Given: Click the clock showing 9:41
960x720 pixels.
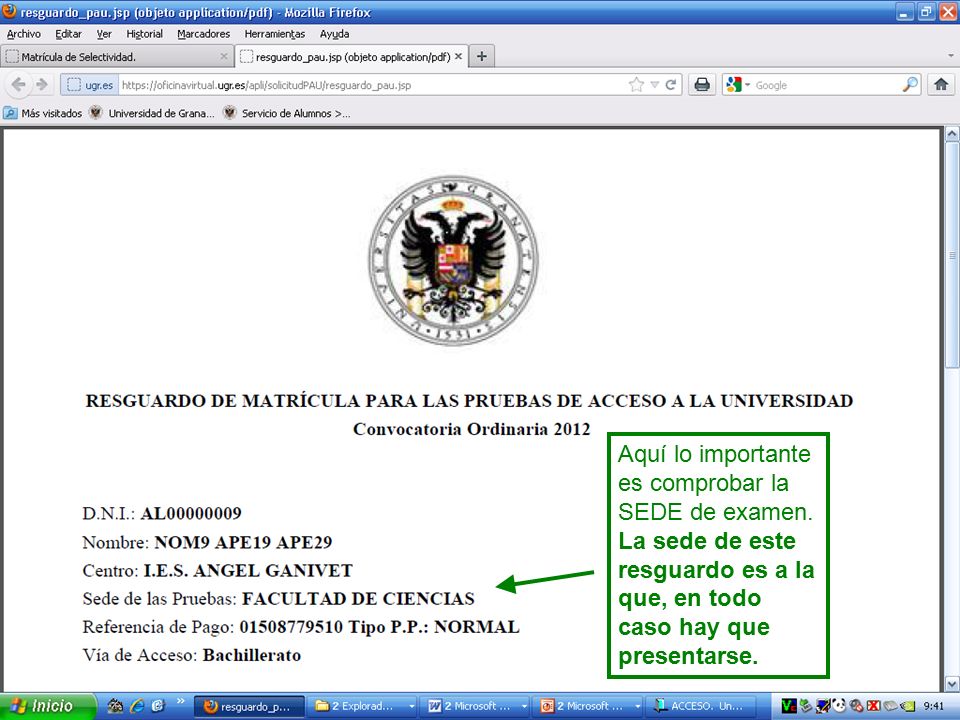Looking at the screenshot, I should [x=934, y=707].
